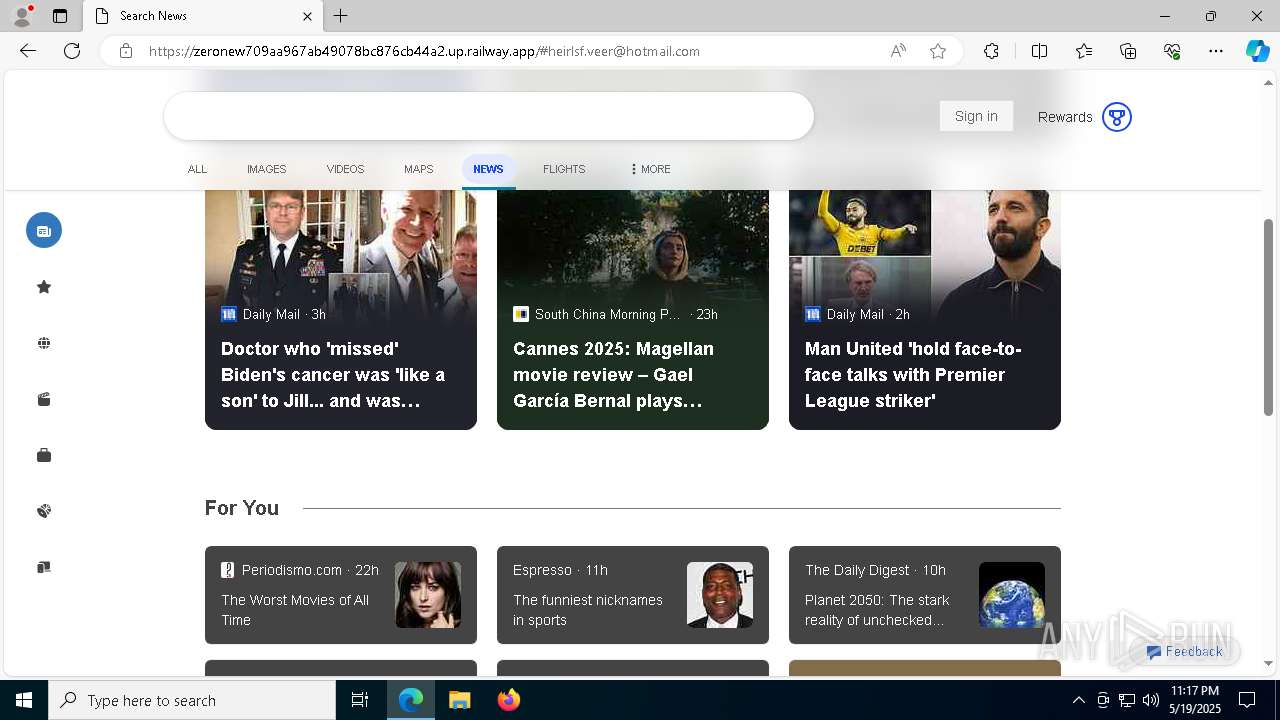1280x720 pixels.
Task: Open the browser profile icon
Action: point(22,16)
